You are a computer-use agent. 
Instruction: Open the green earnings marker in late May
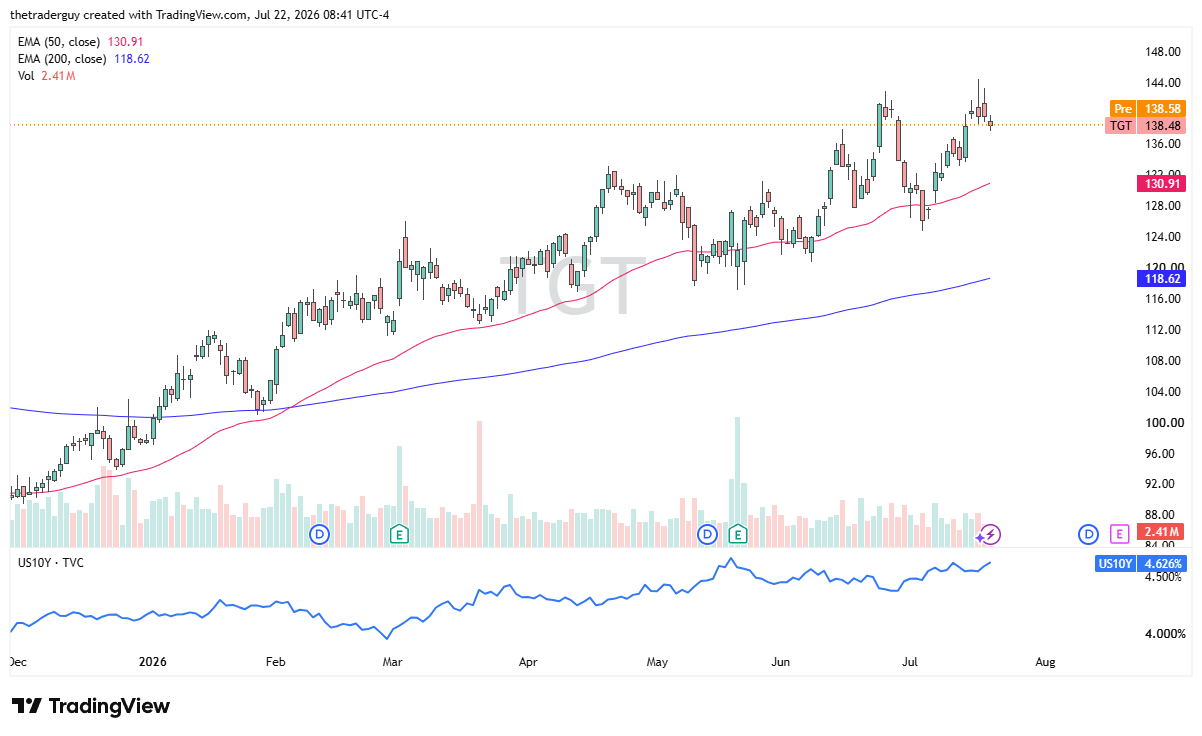(x=738, y=534)
